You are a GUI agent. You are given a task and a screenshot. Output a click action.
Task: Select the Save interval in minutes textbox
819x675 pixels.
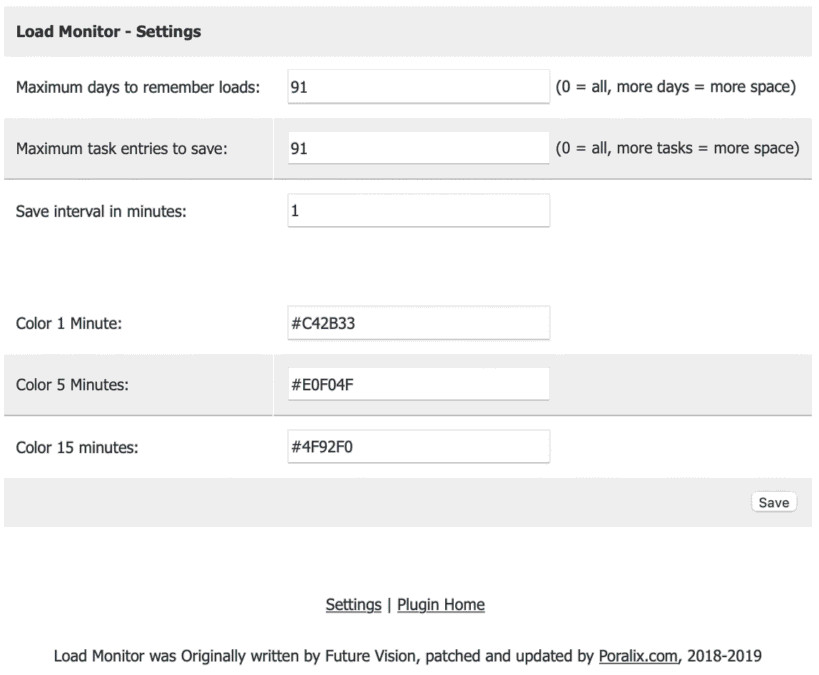coord(418,211)
